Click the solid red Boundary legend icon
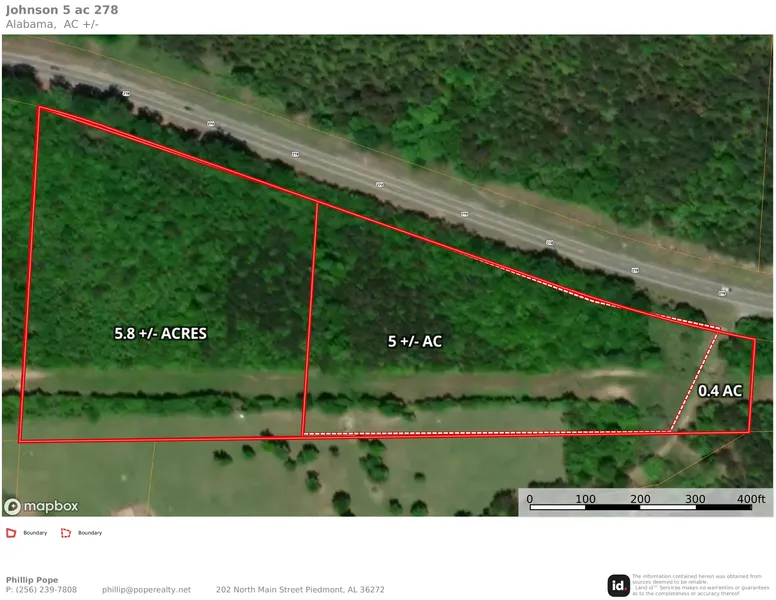776x600 pixels. coord(11,533)
